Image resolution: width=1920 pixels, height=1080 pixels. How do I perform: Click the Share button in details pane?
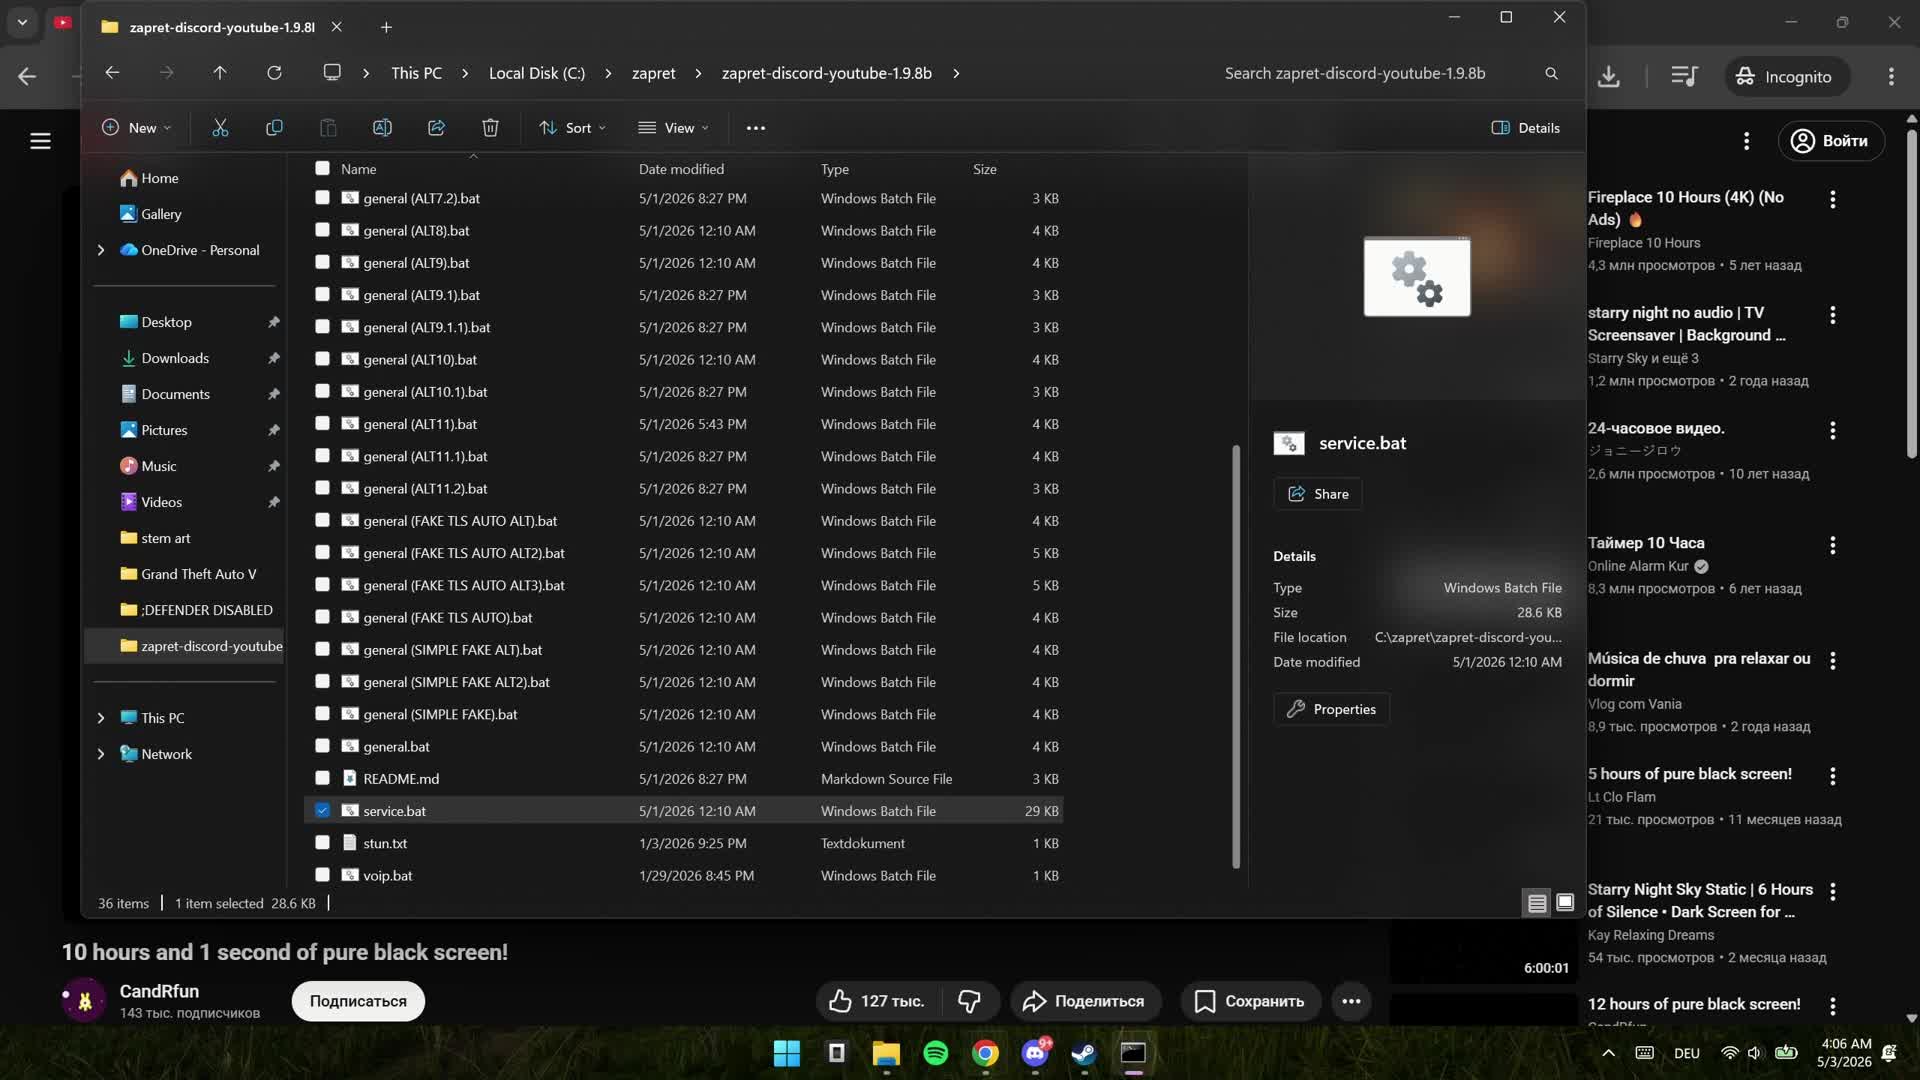[1318, 494]
